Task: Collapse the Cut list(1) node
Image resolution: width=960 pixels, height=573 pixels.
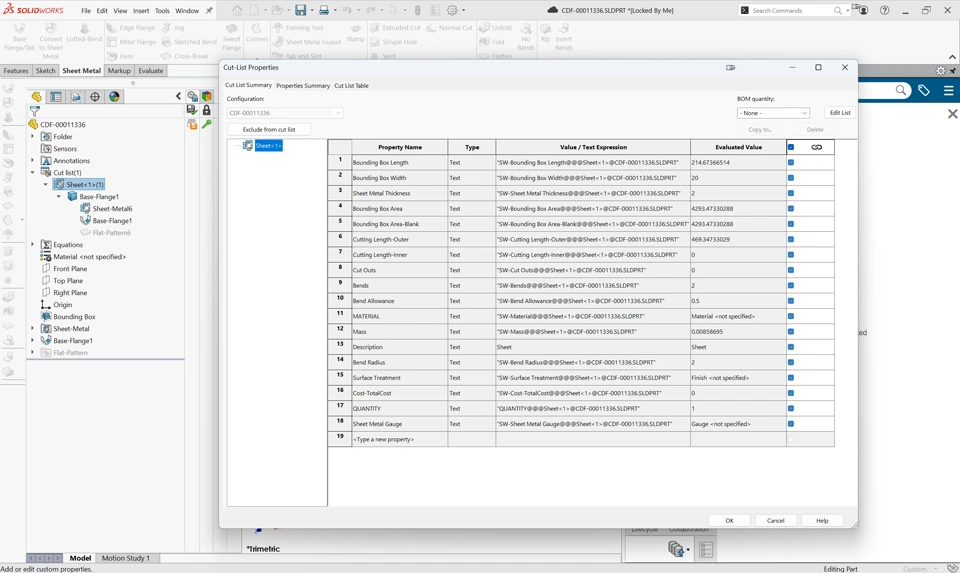Action: click(x=32, y=173)
